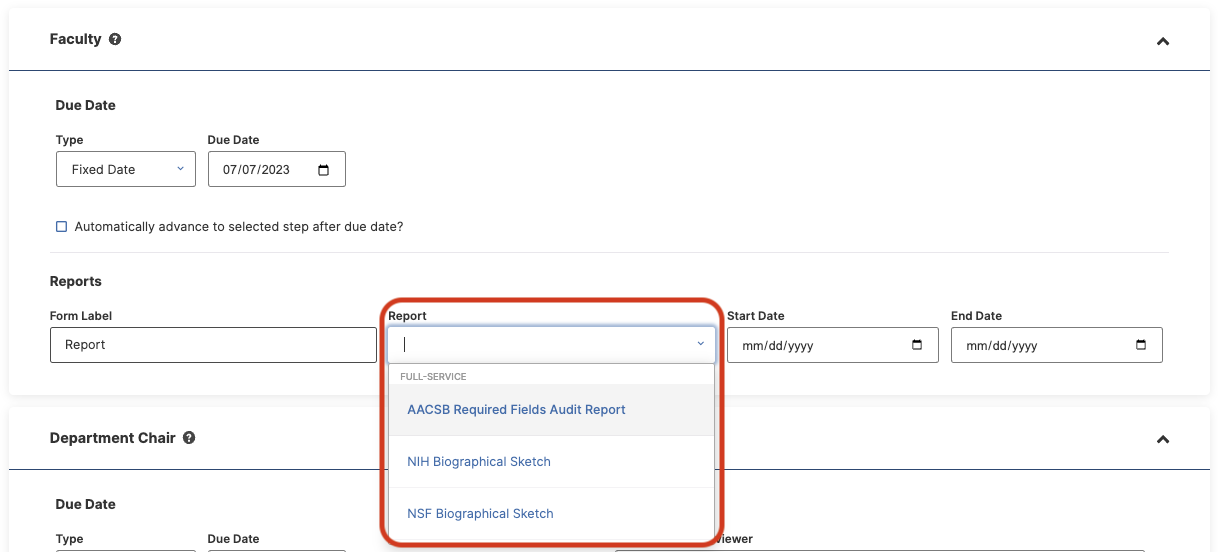Image resolution: width=1218 pixels, height=552 pixels.
Task: Click the End Date input field
Action: [1057, 345]
